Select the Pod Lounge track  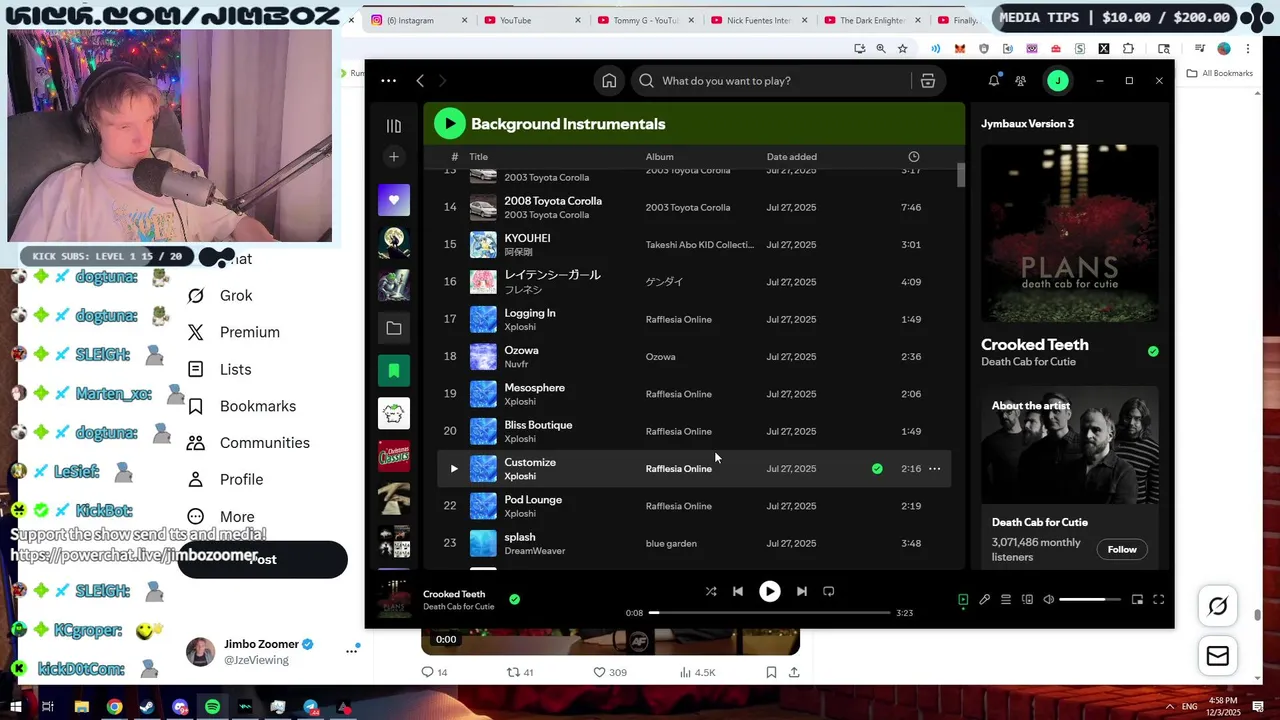point(533,500)
